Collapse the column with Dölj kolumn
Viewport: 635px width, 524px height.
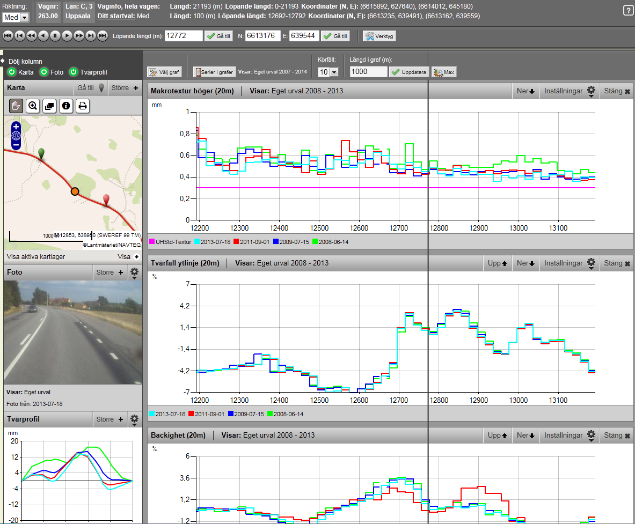pos(25,62)
